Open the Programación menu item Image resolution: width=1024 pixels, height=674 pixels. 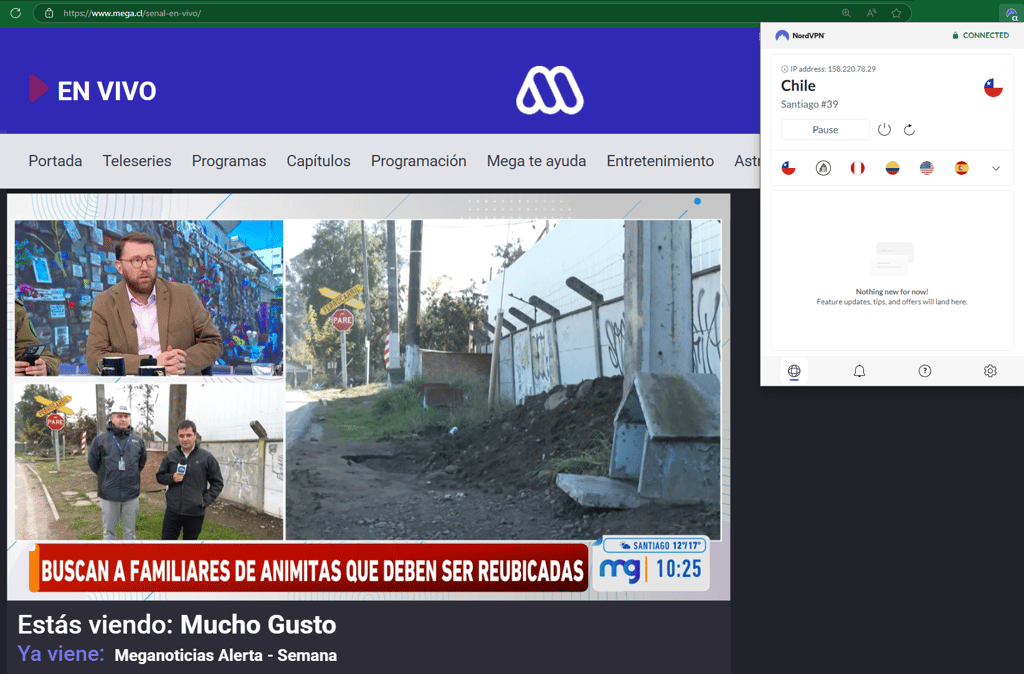pos(419,161)
